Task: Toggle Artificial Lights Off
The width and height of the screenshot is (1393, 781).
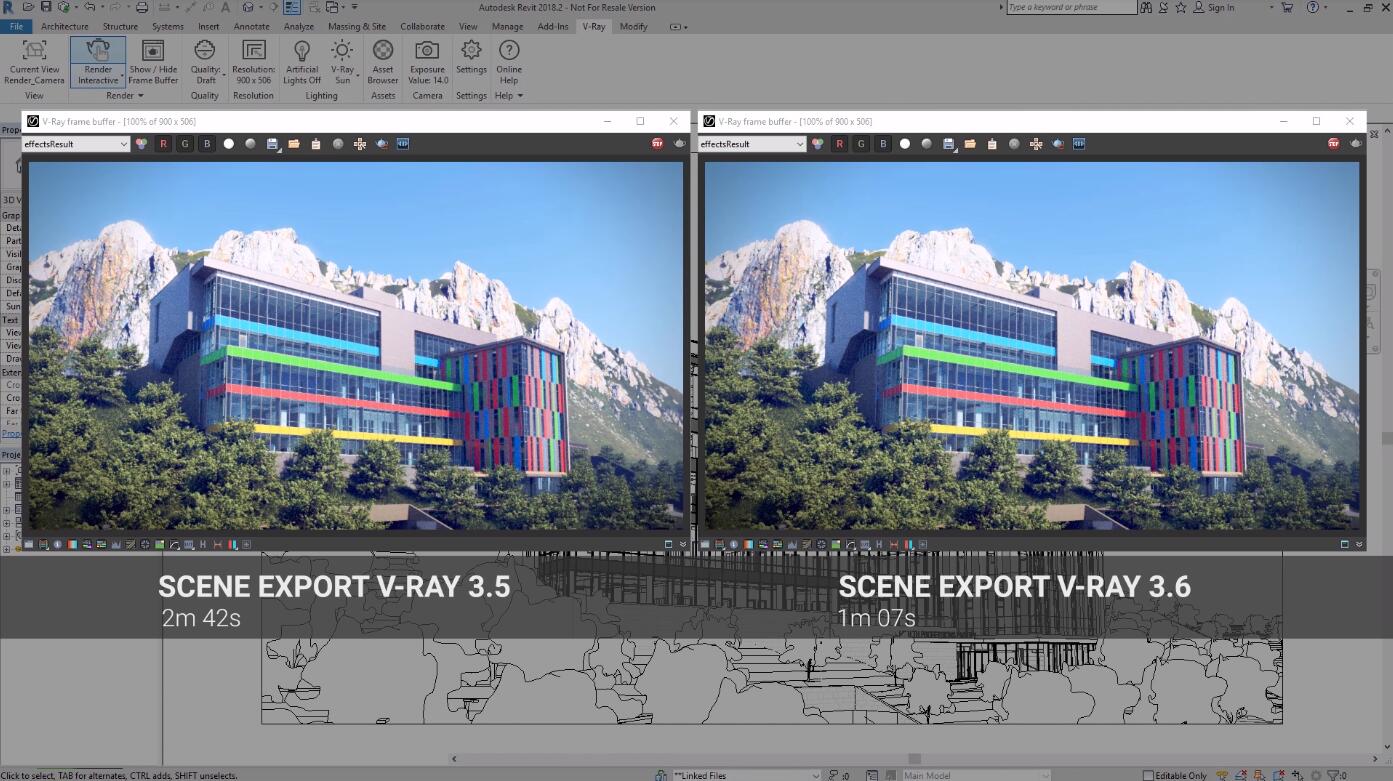Action: click(302, 62)
